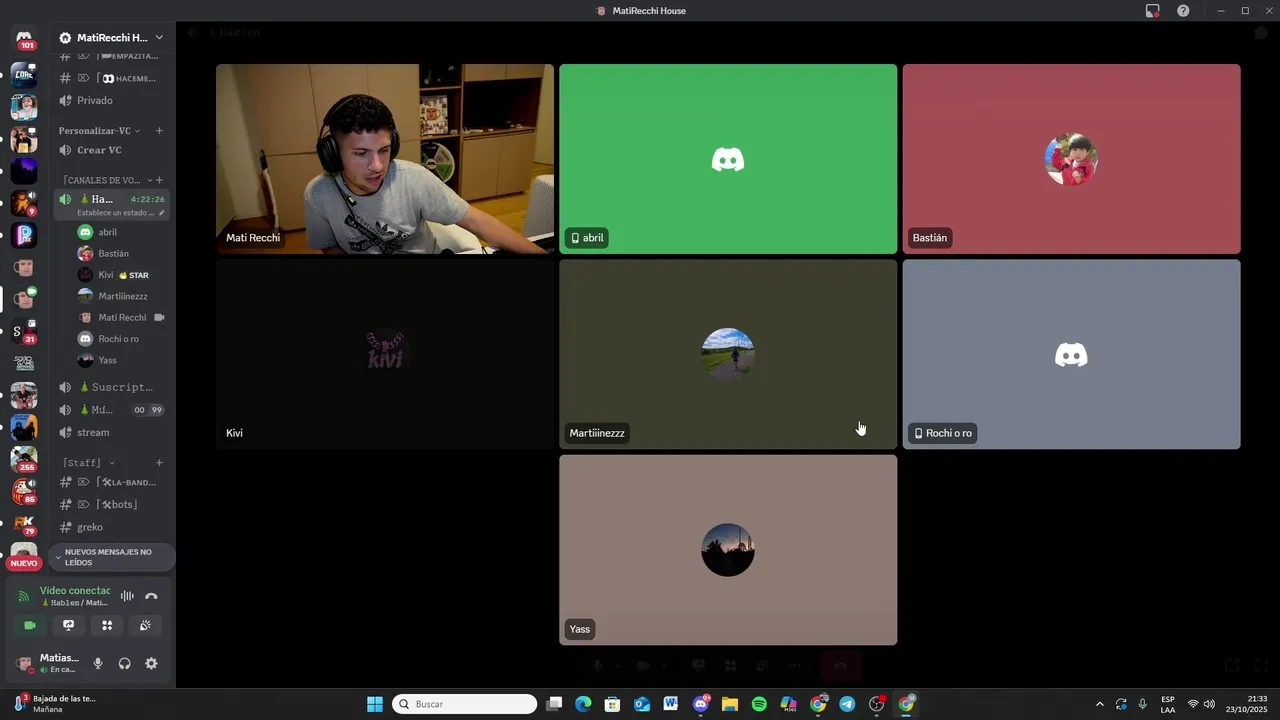Select Mati Recchi in voice member list
The height and width of the screenshot is (720, 1280).
coord(122,317)
